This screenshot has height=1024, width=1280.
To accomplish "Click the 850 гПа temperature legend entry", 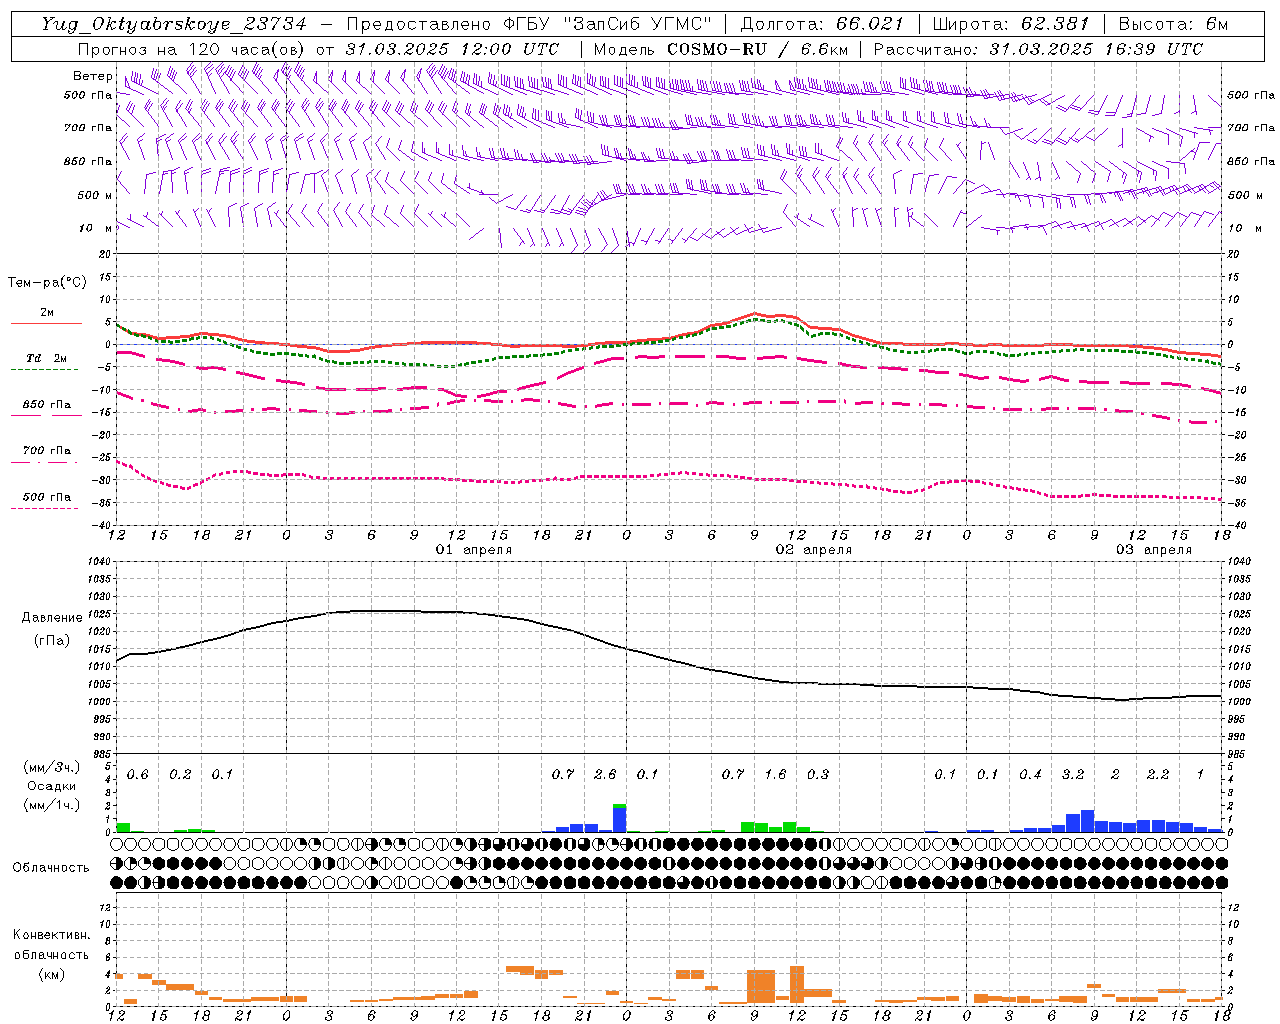I will [47, 405].
